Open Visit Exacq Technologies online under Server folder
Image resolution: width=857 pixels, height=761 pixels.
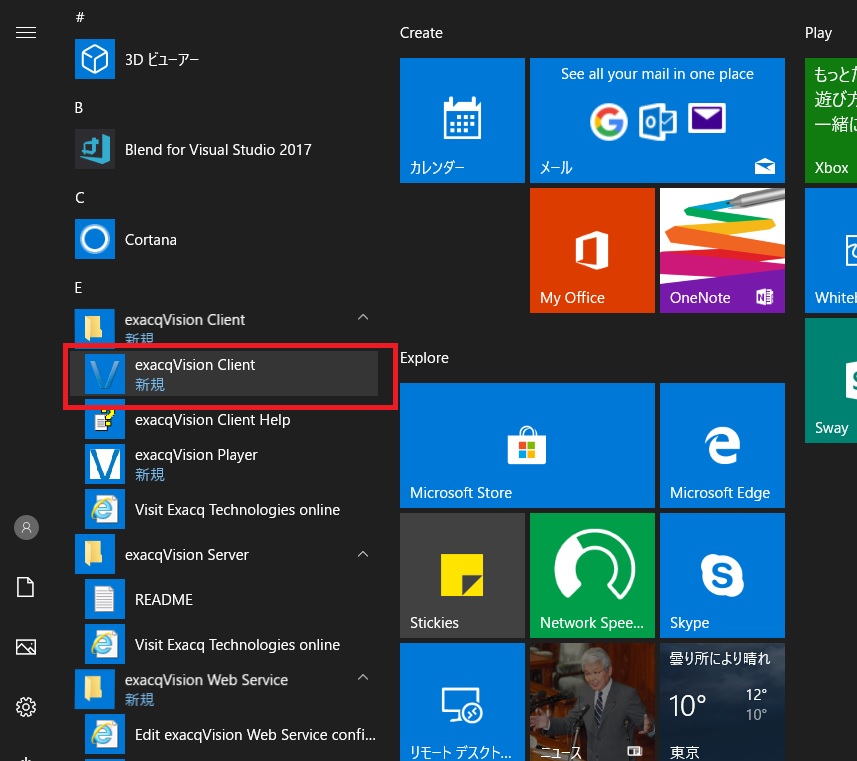[224, 645]
